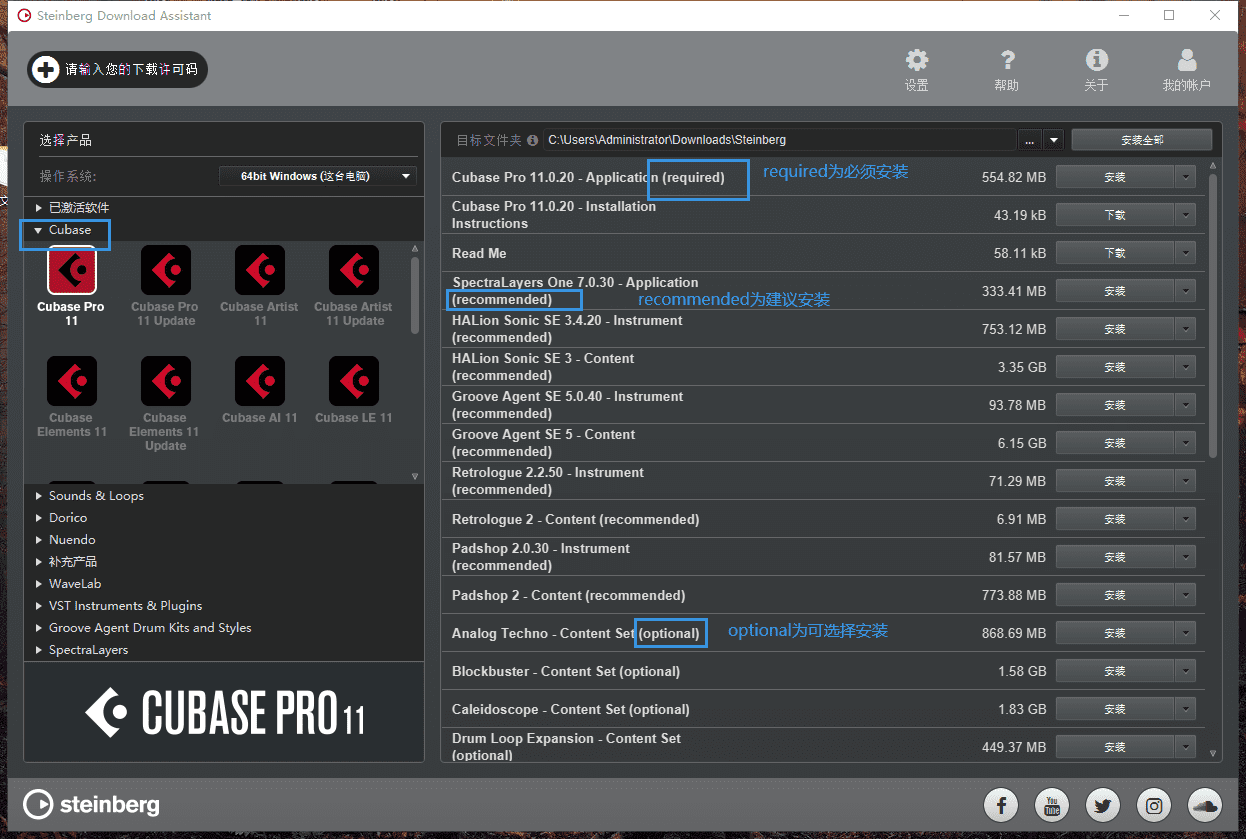Open dropdown arrow beside Cubase Pro Application install
Image resolution: width=1246 pixels, height=839 pixels.
point(1185,177)
